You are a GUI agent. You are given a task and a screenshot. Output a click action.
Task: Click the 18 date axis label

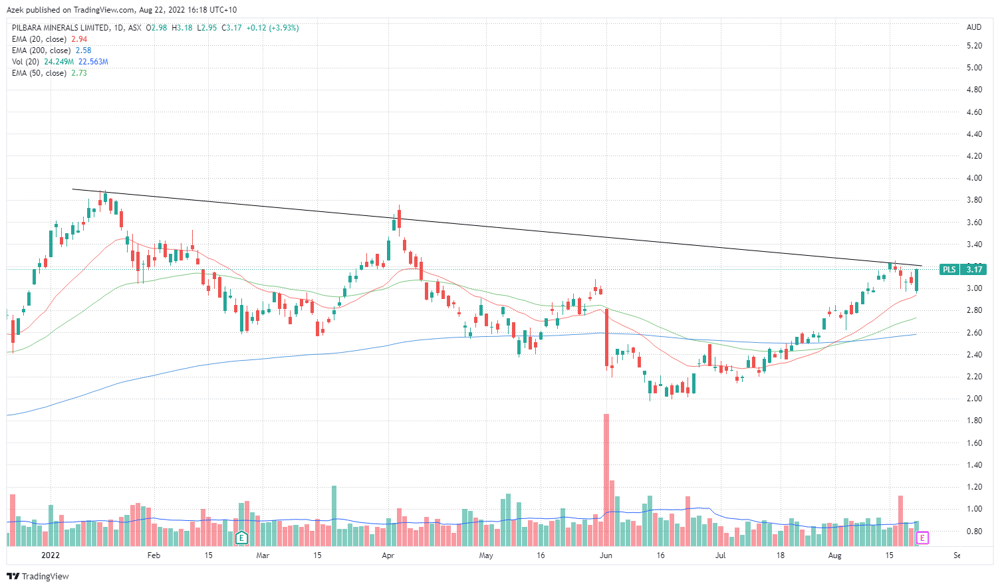pyautogui.click(x=780, y=555)
